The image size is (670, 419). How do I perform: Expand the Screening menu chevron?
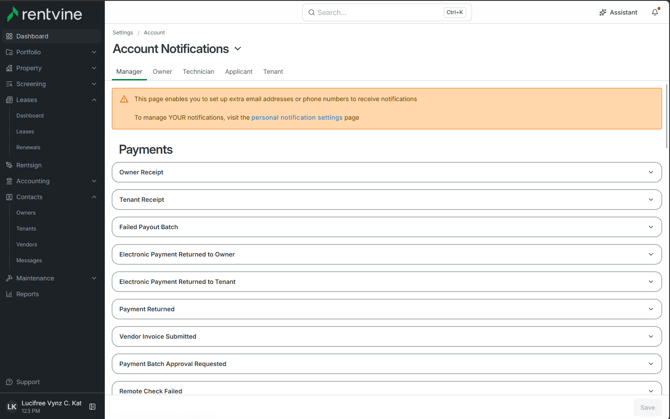pyautogui.click(x=94, y=84)
